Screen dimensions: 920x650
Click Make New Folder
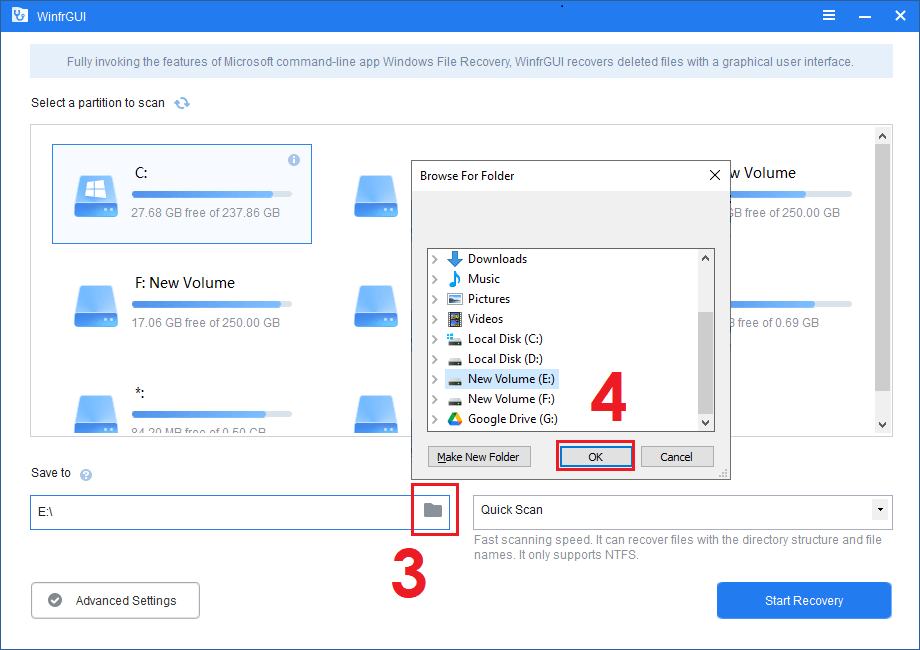pos(479,457)
